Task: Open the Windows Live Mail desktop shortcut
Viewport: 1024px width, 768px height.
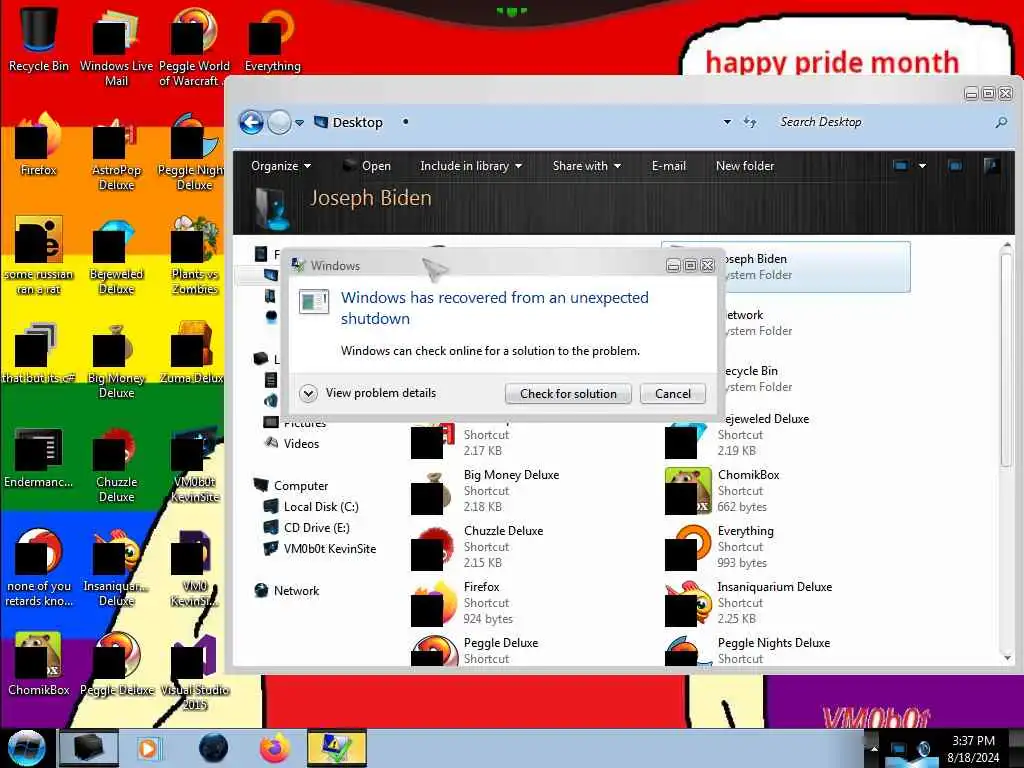Action: [x=116, y=46]
